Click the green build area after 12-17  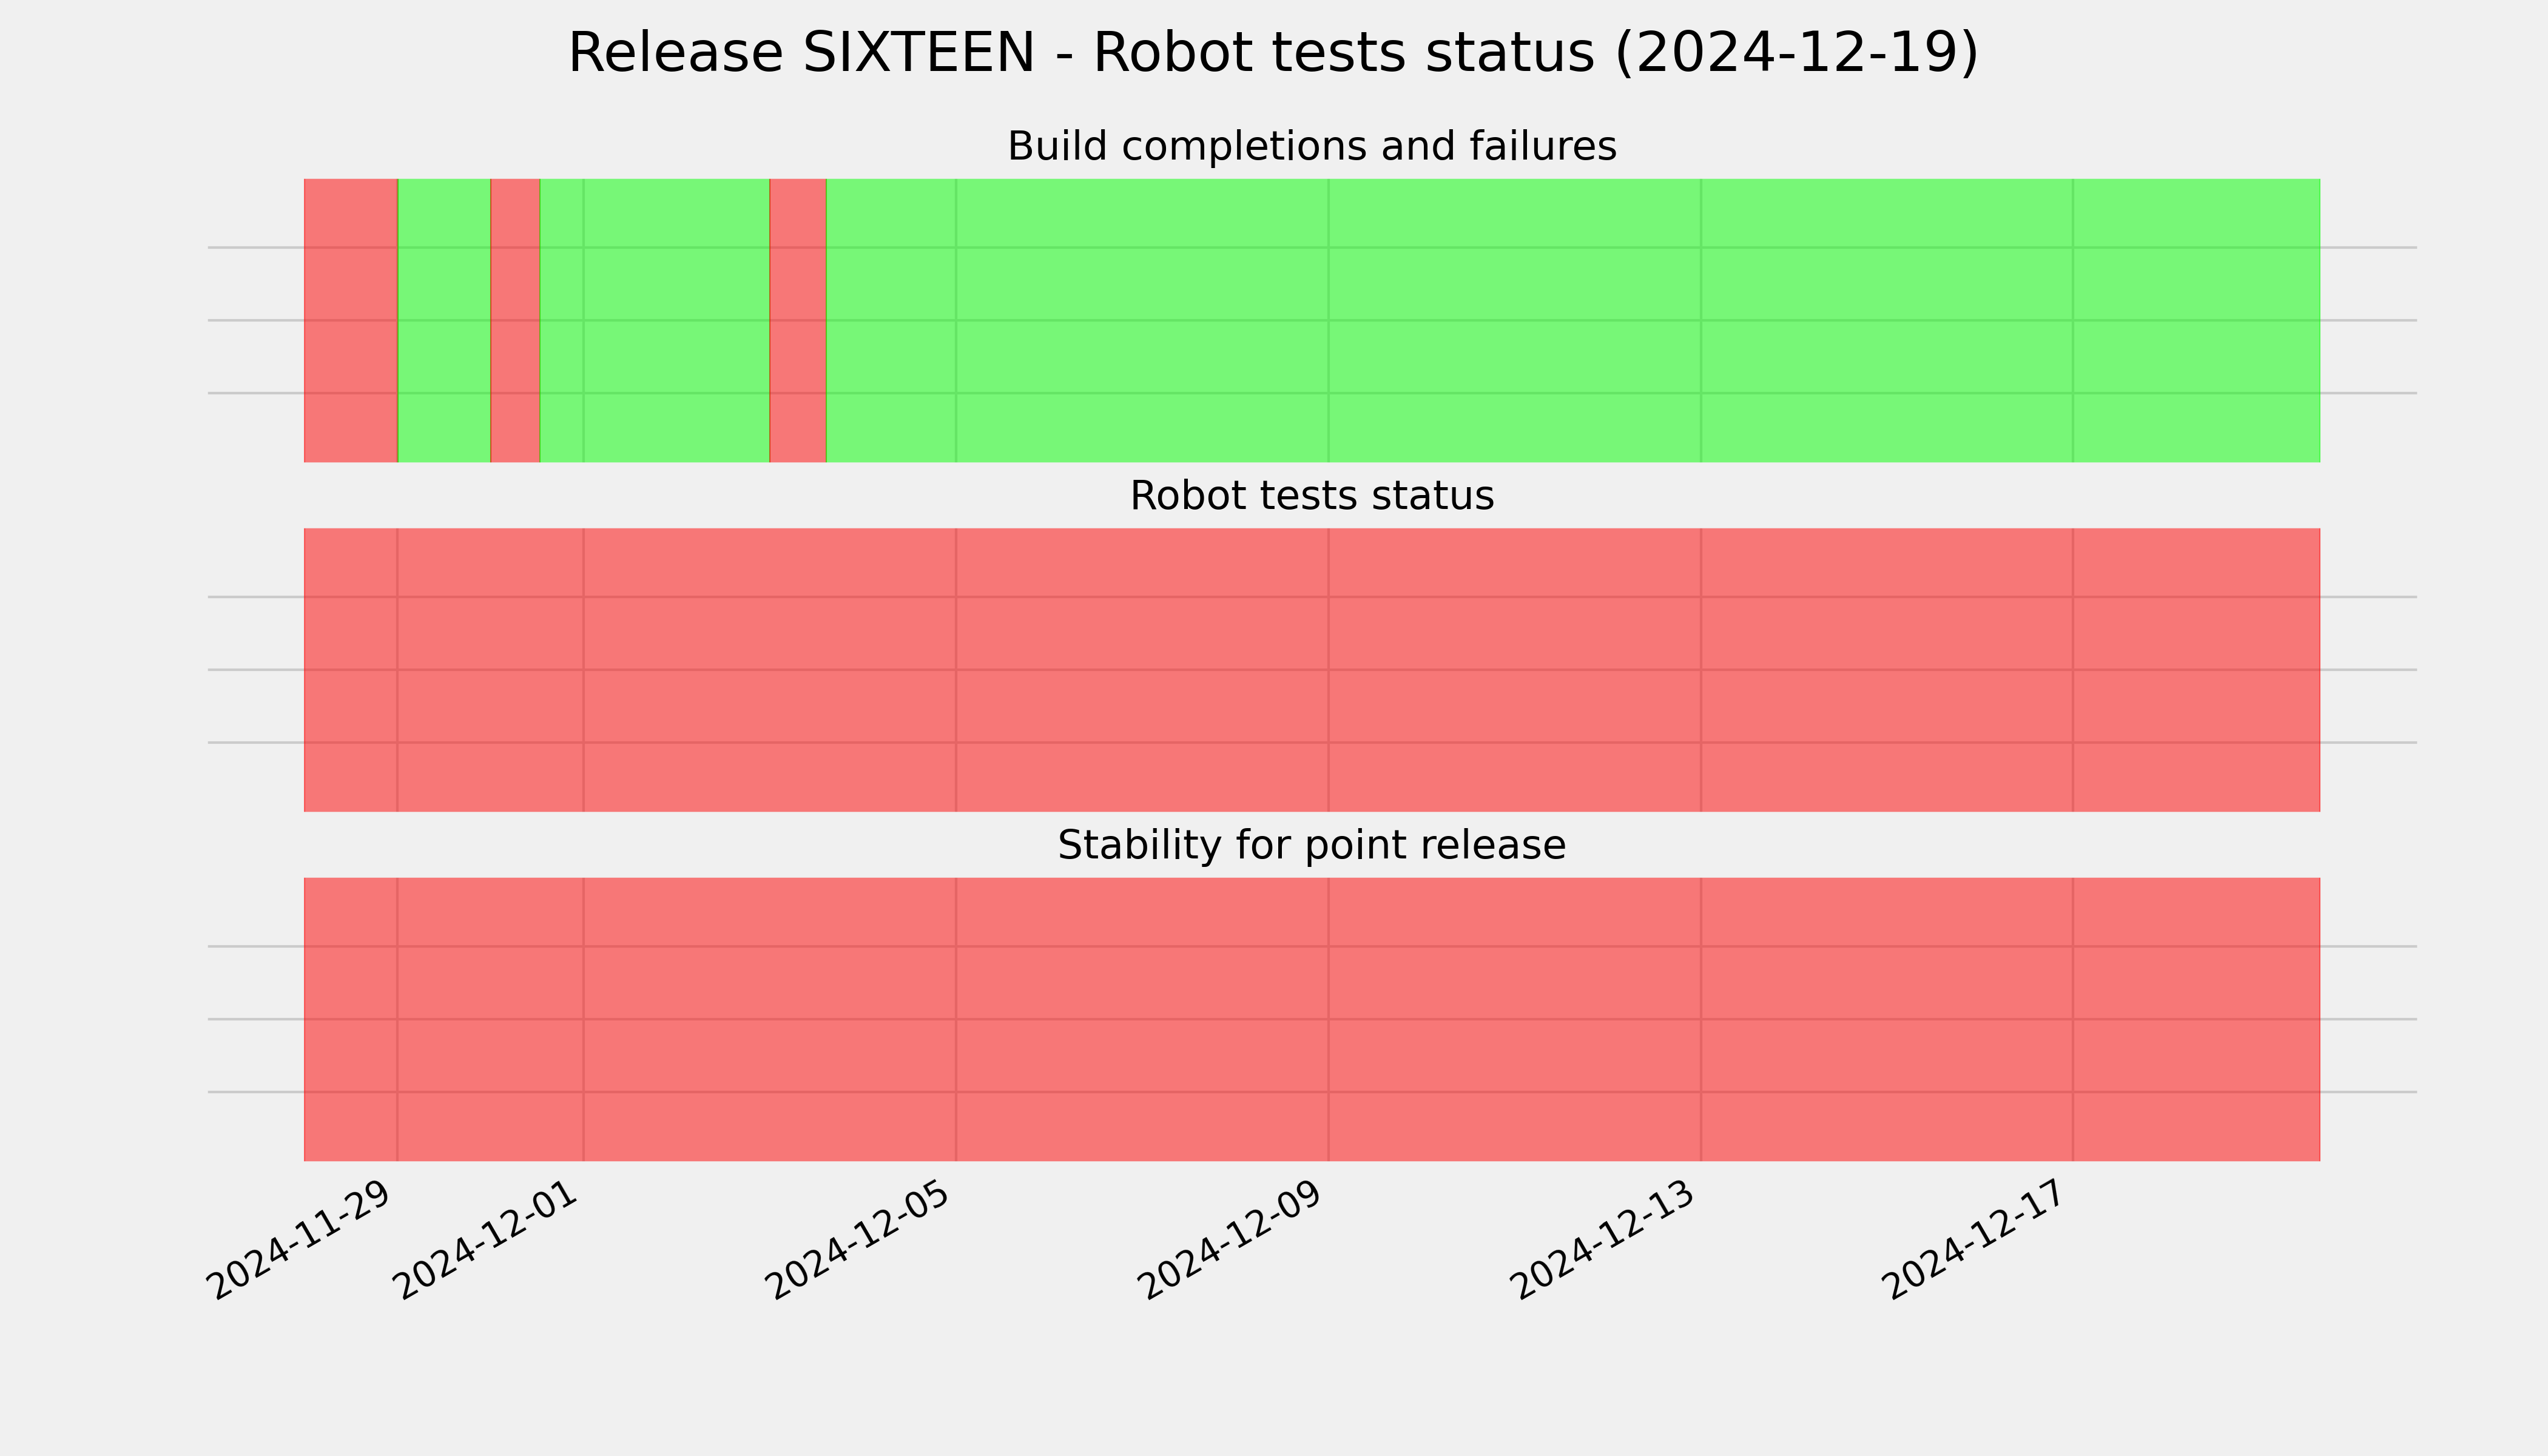tap(2196, 320)
